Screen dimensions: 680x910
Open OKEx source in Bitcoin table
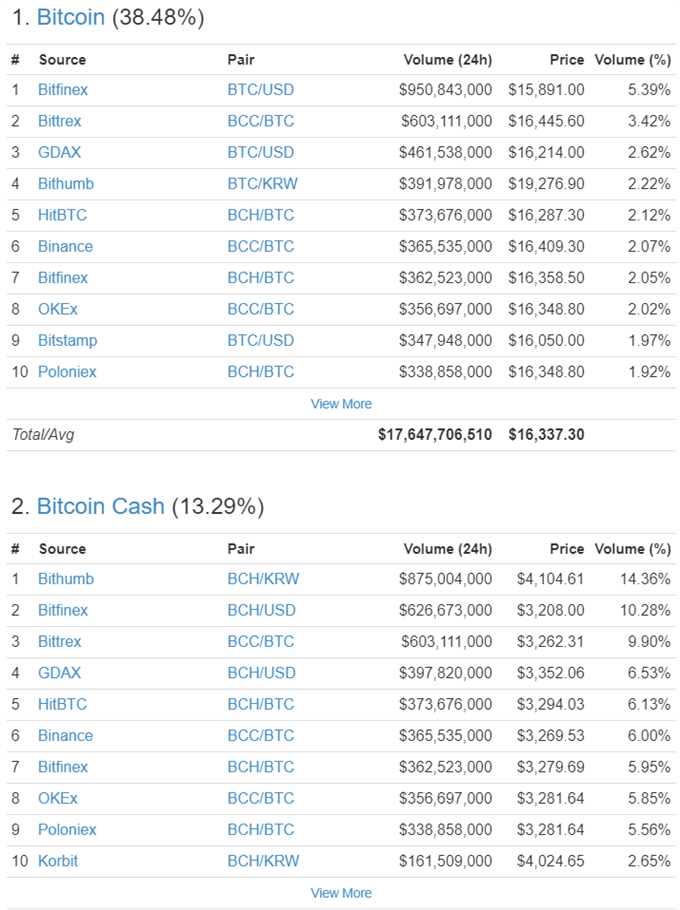pyautogui.click(x=58, y=309)
